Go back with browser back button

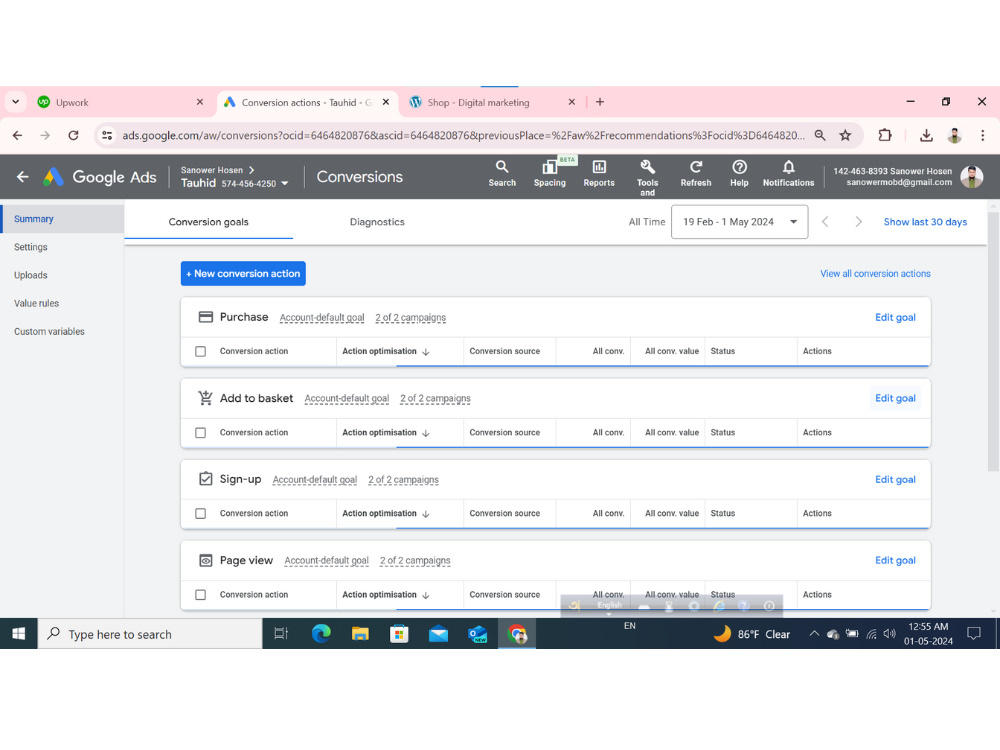pos(17,135)
